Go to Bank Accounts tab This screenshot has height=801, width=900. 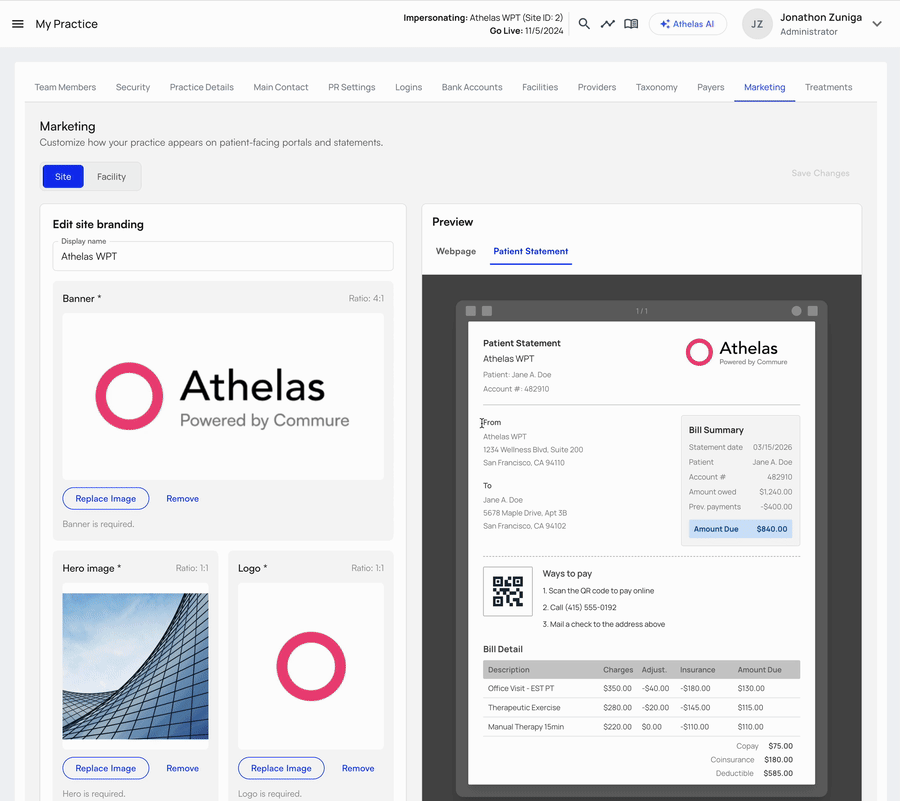472,87
